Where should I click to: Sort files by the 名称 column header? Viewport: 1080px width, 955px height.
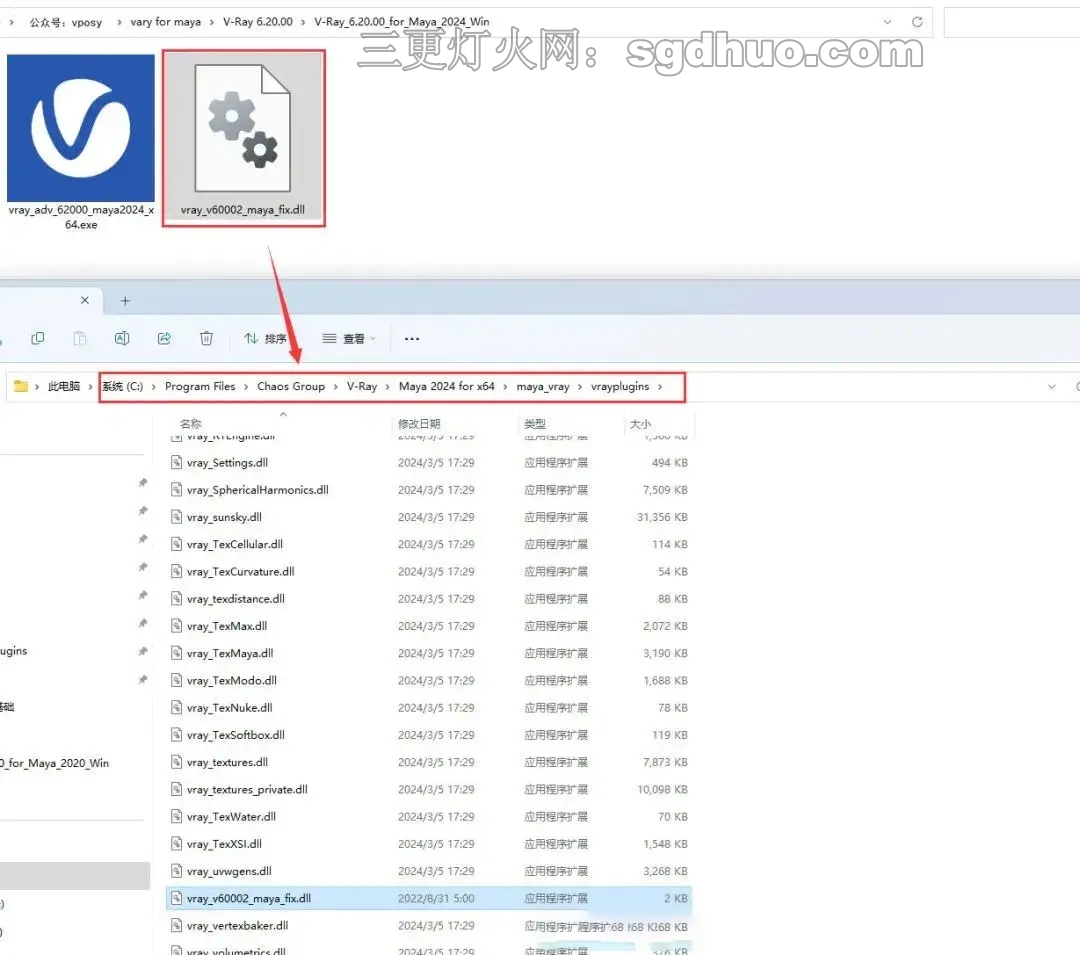coord(190,423)
